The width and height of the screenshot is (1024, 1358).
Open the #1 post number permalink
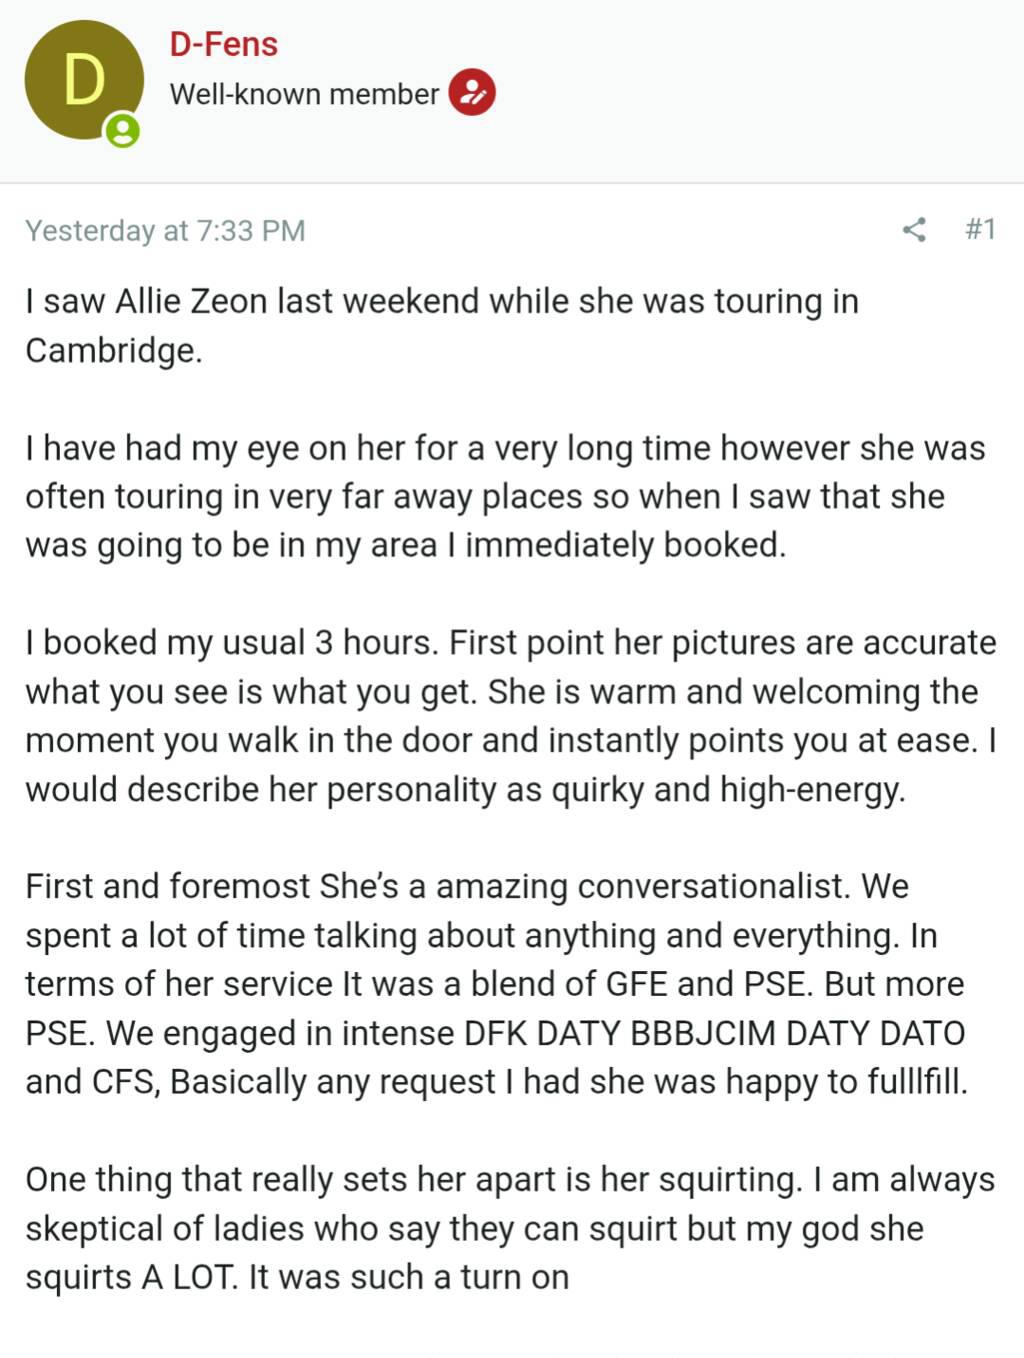[980, 229]
